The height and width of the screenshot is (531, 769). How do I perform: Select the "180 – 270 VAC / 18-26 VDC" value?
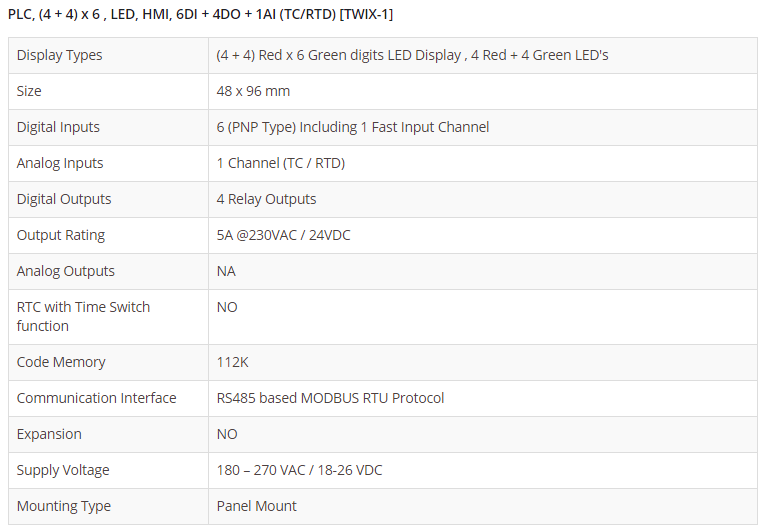tap(299, 470)
